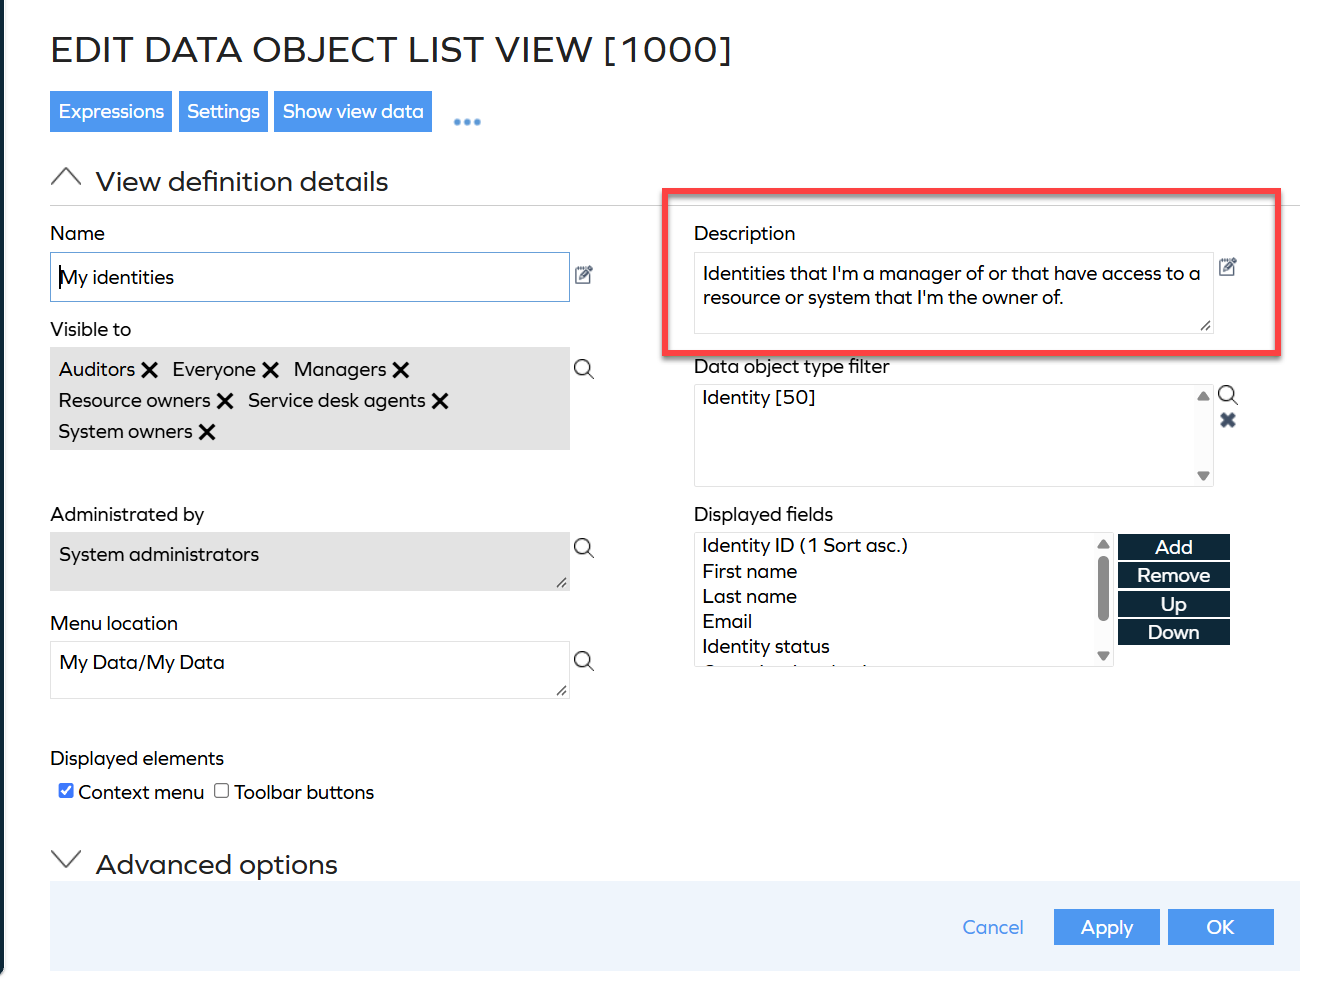Click Displayed fields list scroll up arrow
This screenshot has height=984, width=1323.
tap(1103, 544)
